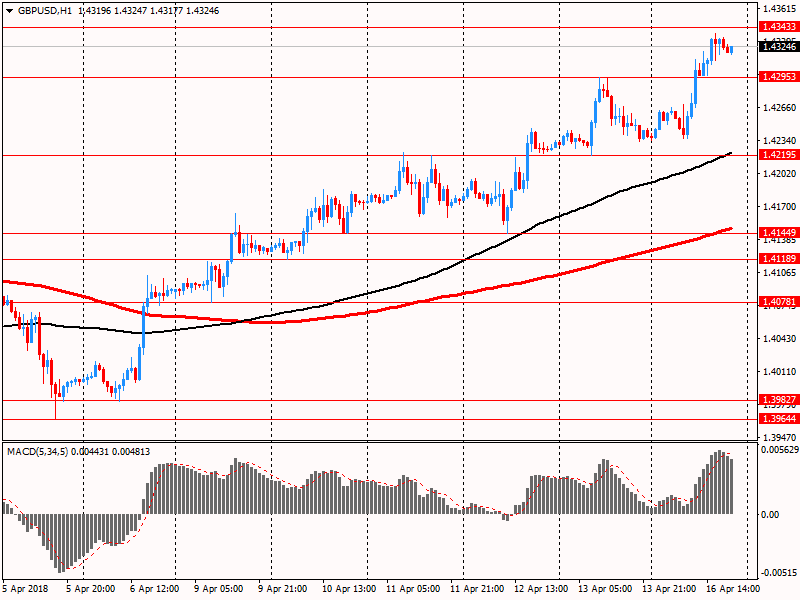Select the 1.41189 level label
Image resolution: width=800 pixels, height=600 pixels.
pyautogui.click(x=779, y=259)
